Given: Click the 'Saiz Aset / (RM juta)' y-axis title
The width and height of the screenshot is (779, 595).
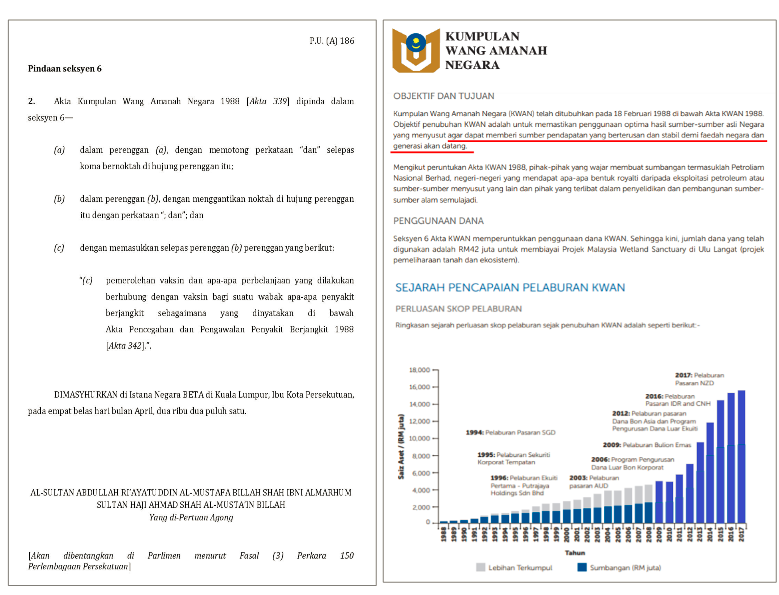Looking at the screenshot, I should click(x=400, y=446).
